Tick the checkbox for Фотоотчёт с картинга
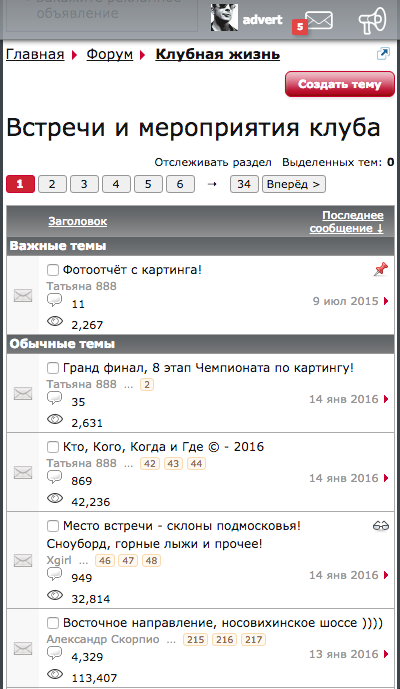 point(53,270)
